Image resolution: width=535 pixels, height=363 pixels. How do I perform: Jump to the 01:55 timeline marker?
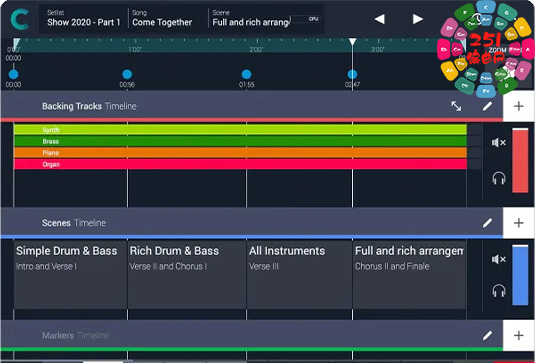click(246, 74)
